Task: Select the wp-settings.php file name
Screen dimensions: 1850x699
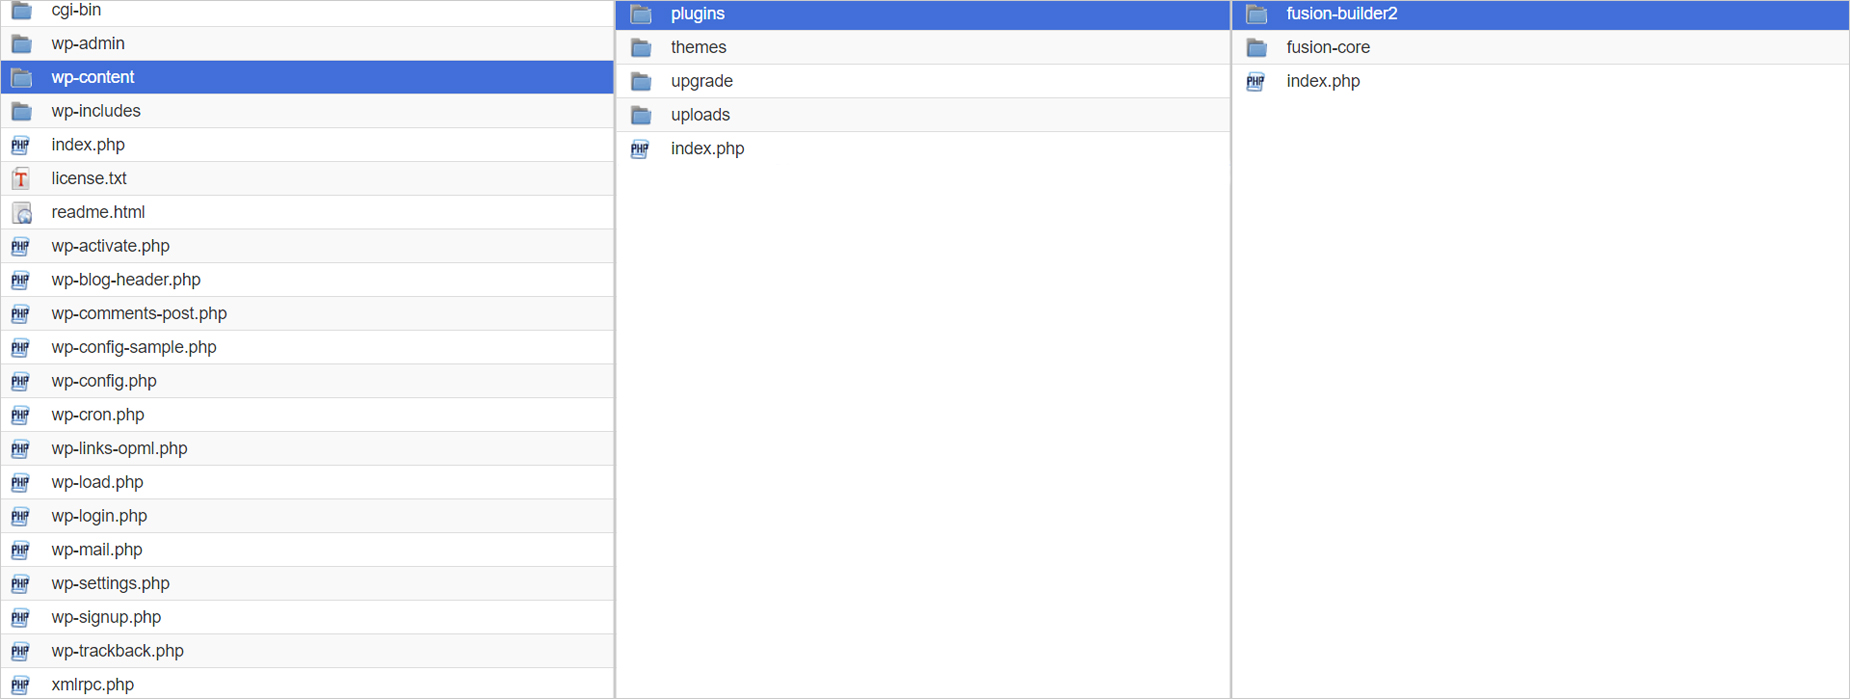Action: click(110, 584)
